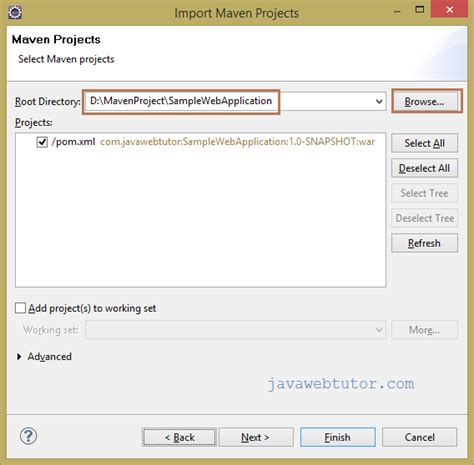Open the help question mark icon

pyautogui.click(x=28, y=436)
